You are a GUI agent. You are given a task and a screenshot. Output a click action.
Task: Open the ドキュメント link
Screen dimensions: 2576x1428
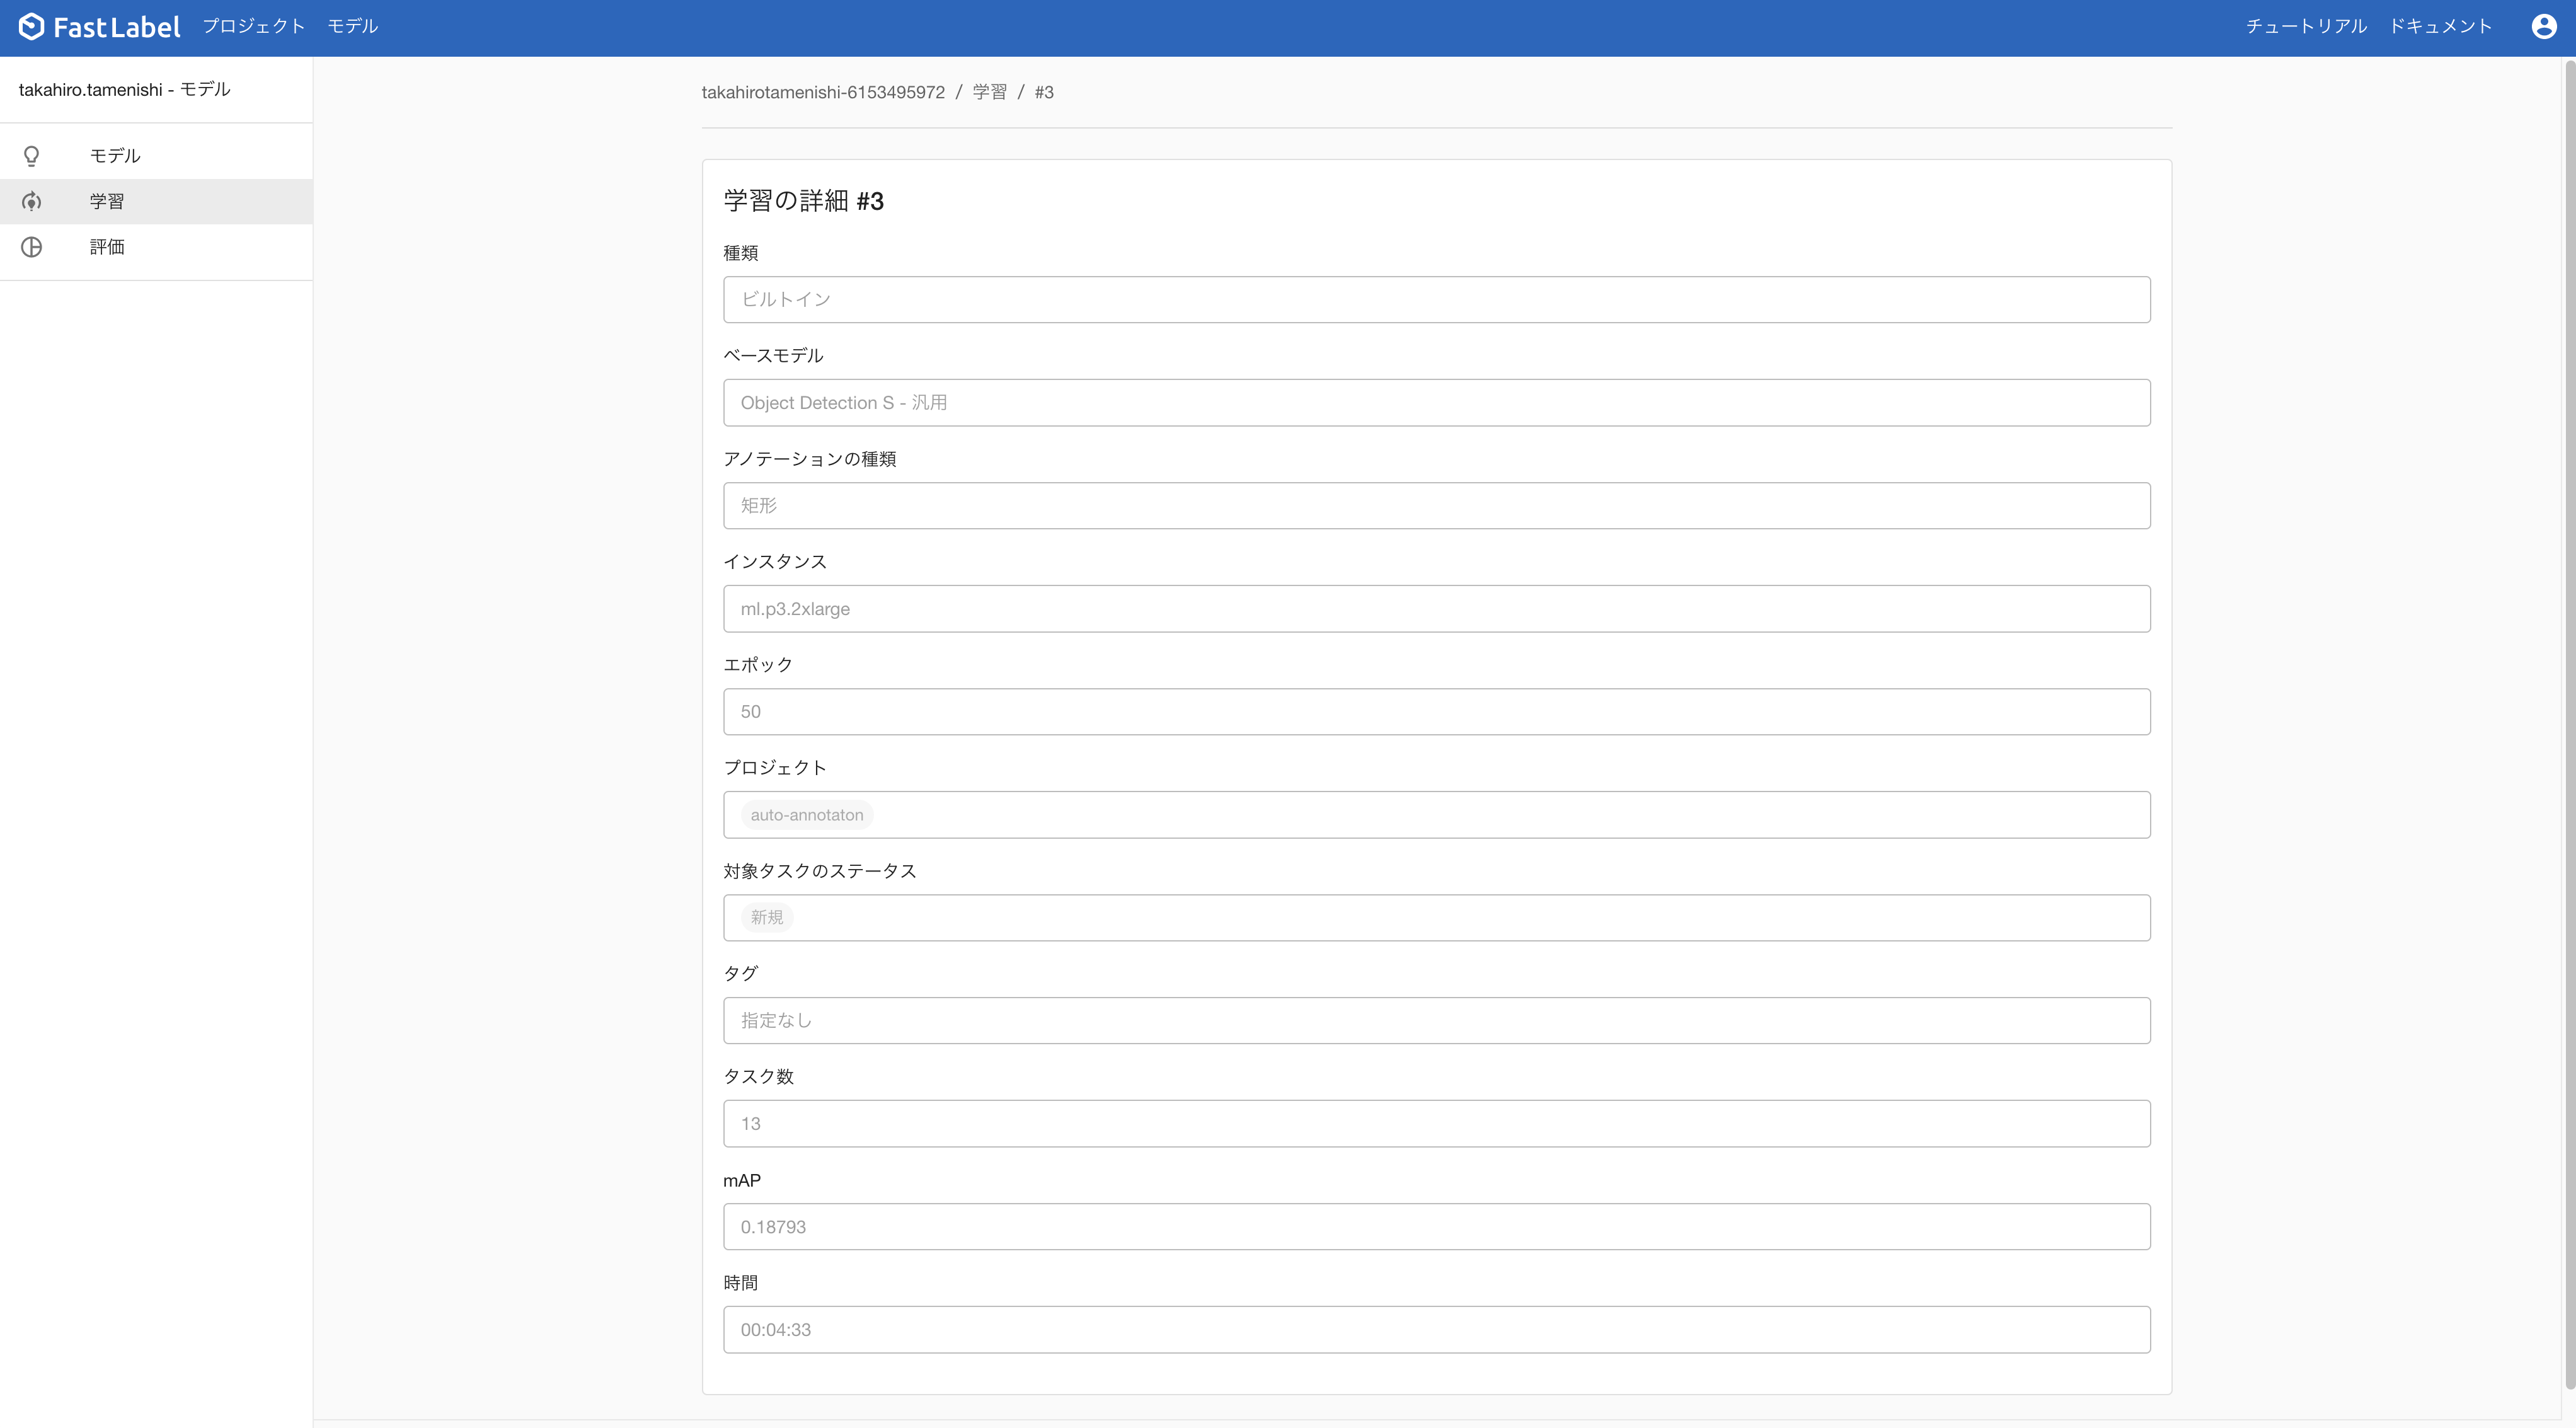(2440, 27)
